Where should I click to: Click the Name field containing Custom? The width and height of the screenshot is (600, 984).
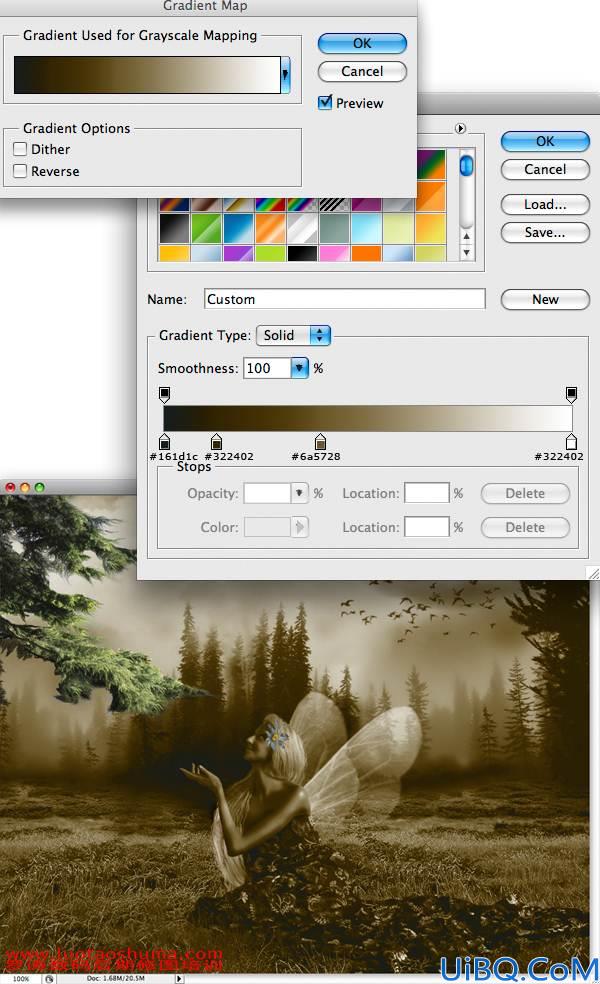pos(345,299)
